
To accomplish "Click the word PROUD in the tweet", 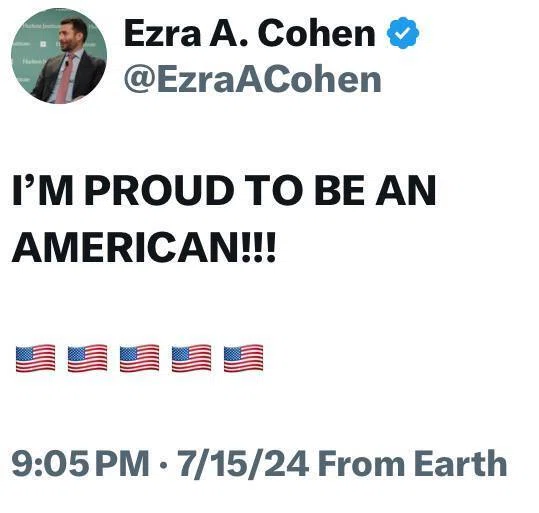I will click(x=160, y=190).
